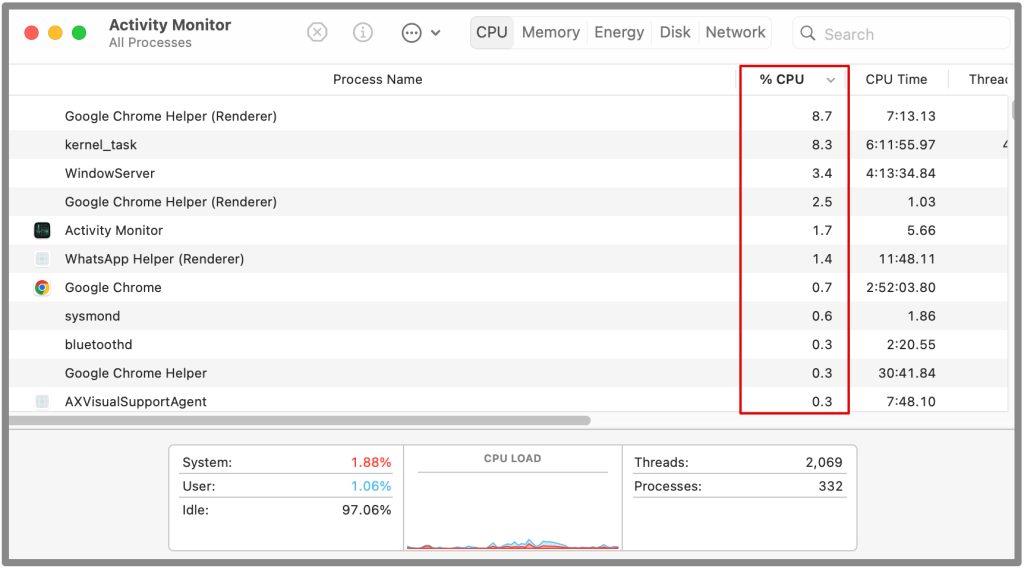Go to the Network tab
This screenshot has width=1024, height=568.
[735, 32]
